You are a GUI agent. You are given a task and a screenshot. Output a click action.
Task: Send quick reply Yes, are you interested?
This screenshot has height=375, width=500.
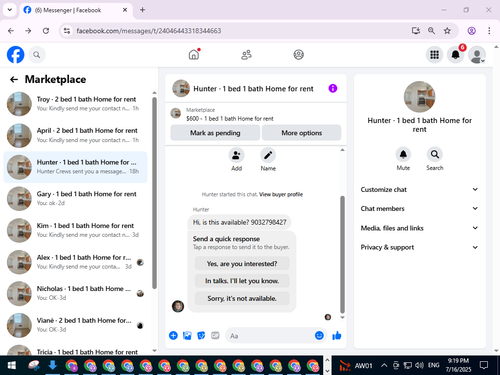pyautogui.click(x=242, y=264)
